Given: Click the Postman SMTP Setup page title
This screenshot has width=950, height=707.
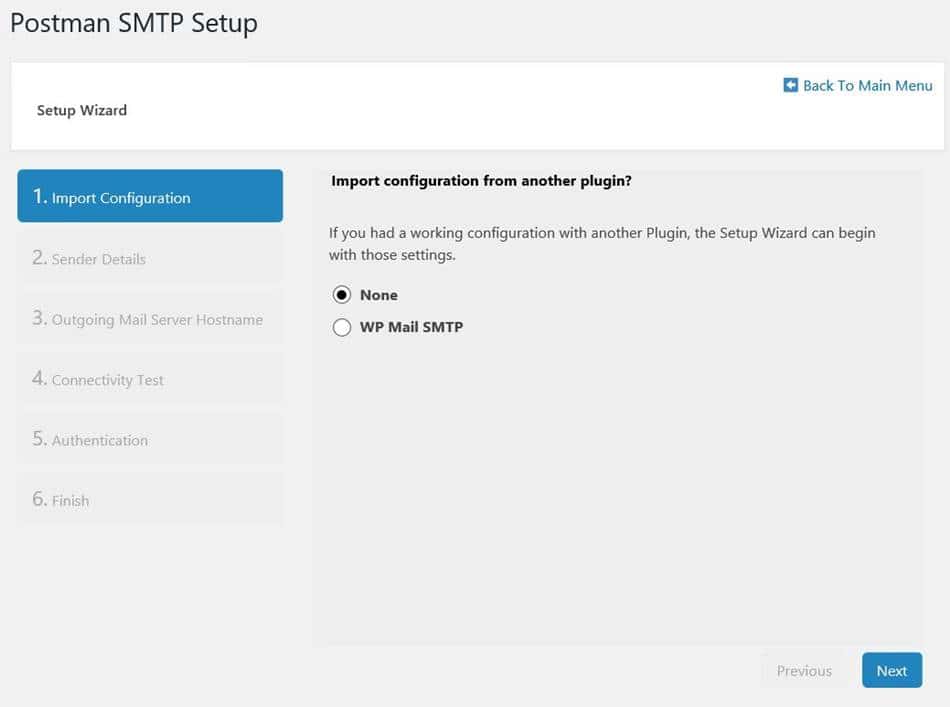Looking at the screenshot, I should click(134, 22).
